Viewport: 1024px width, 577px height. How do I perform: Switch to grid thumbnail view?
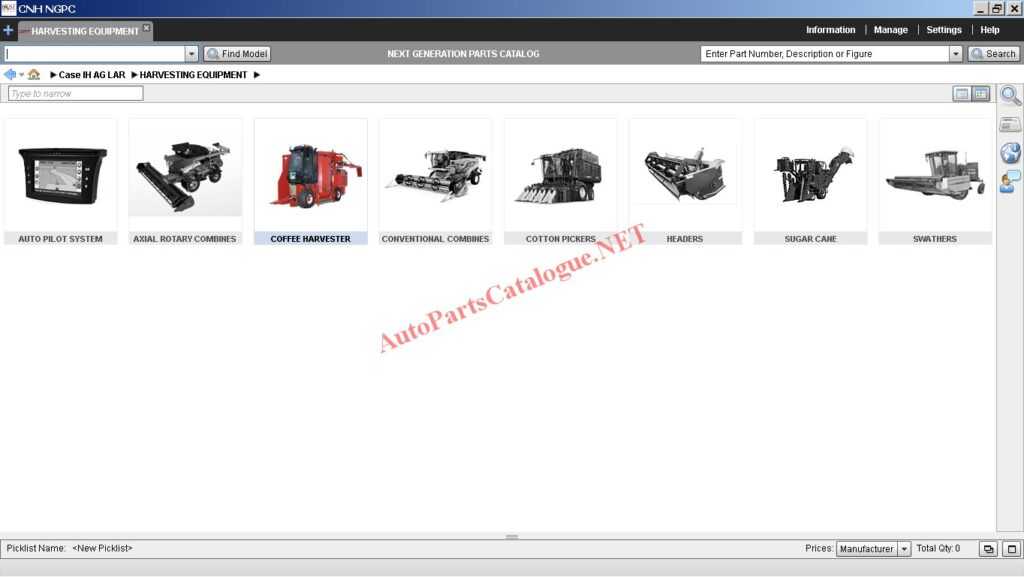coord(980,94)
